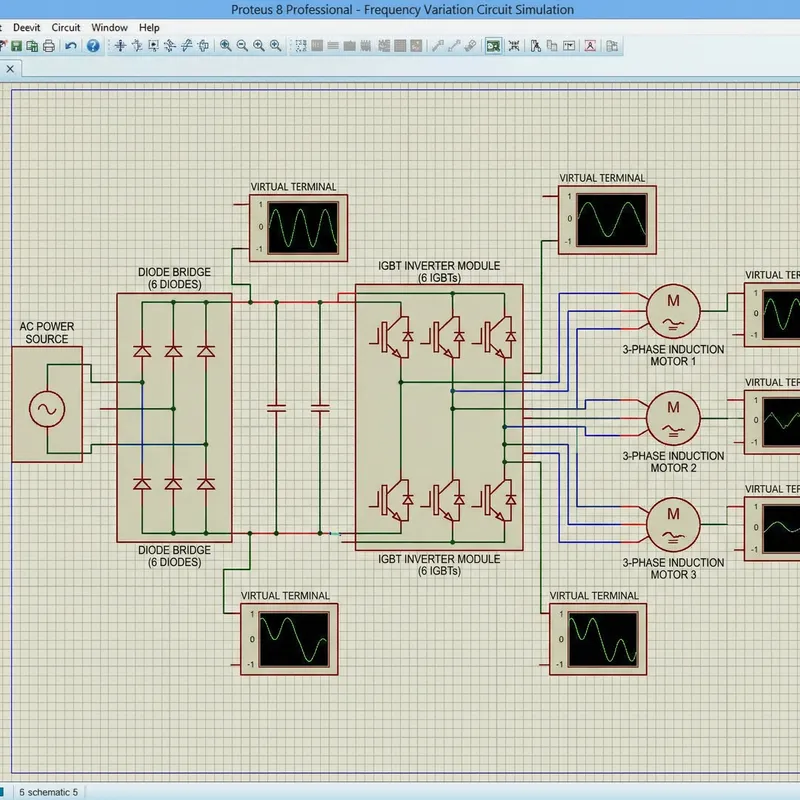This screenshot has height=800, width=800.
Task: Click the Undo icon on the toolbar
Action: click(x=71, y=44)
